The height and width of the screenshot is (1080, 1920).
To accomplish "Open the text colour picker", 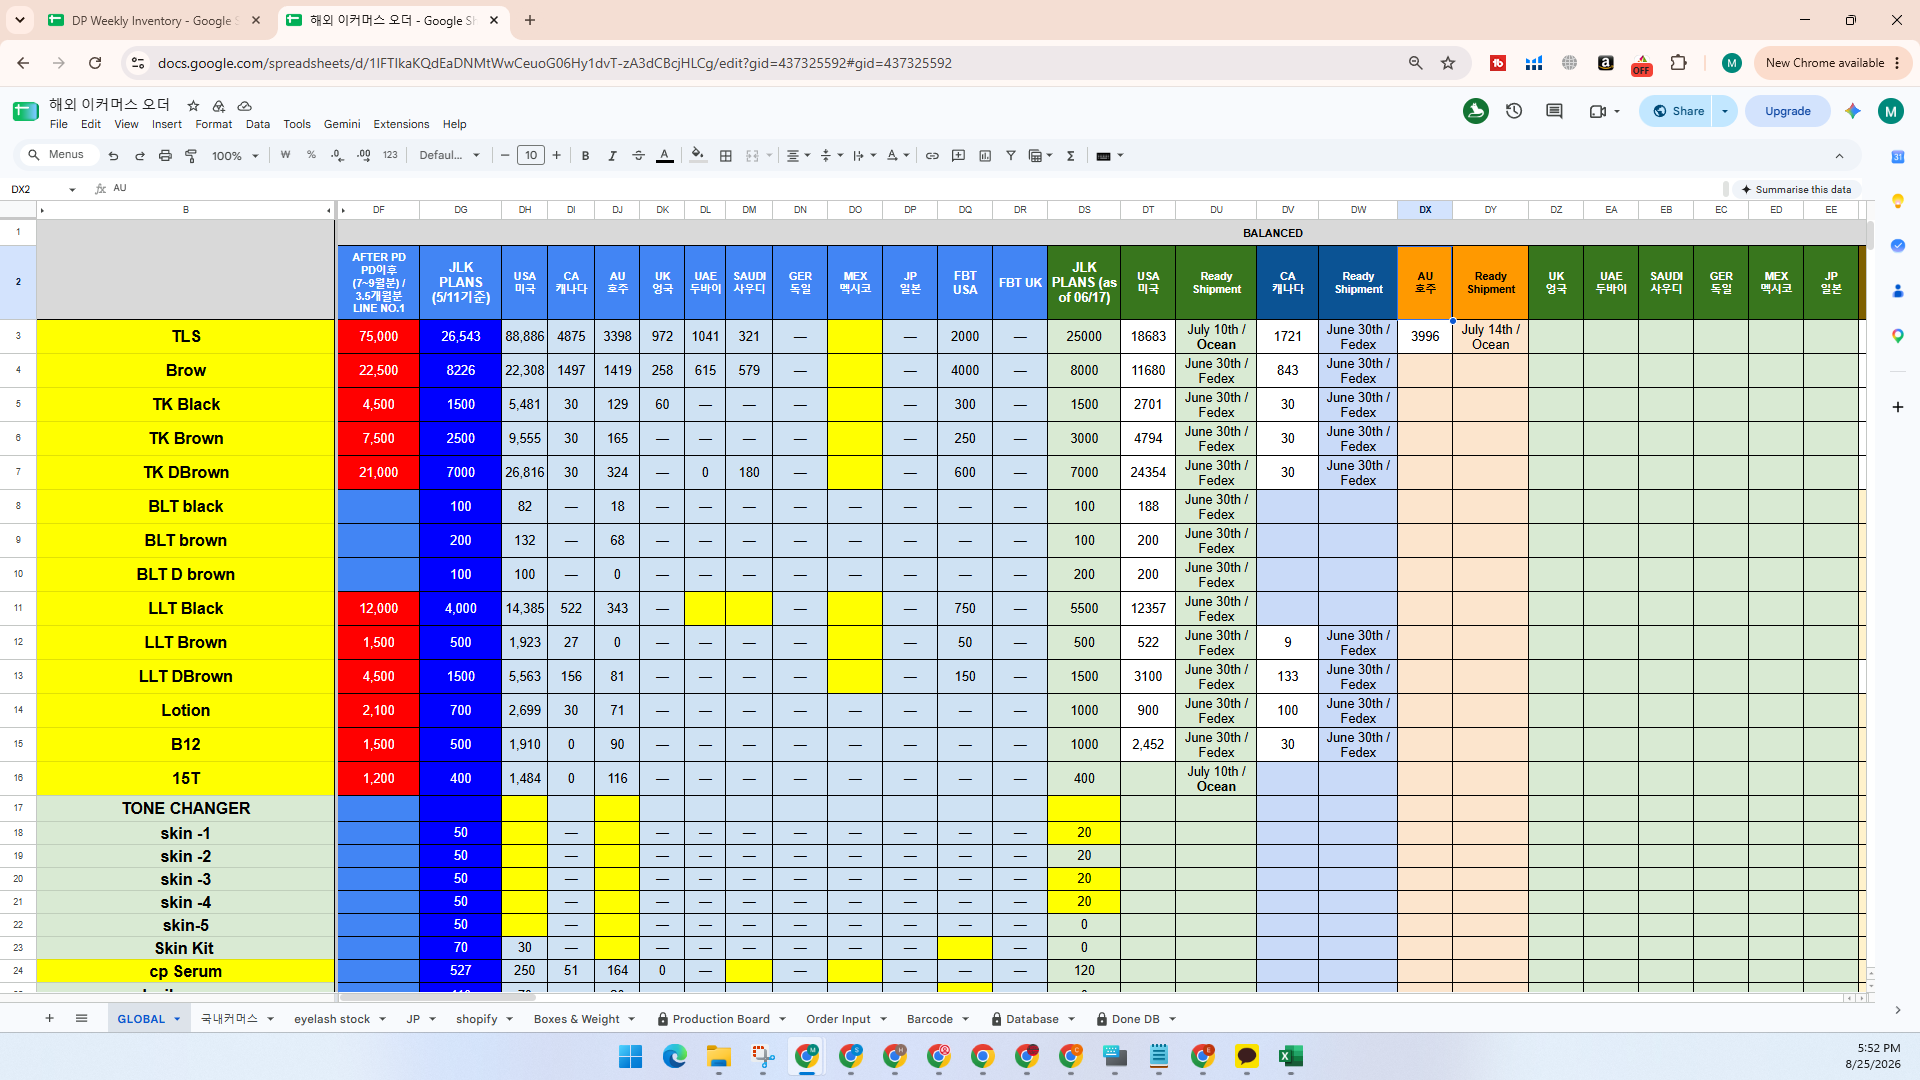I will click(665, 156).
